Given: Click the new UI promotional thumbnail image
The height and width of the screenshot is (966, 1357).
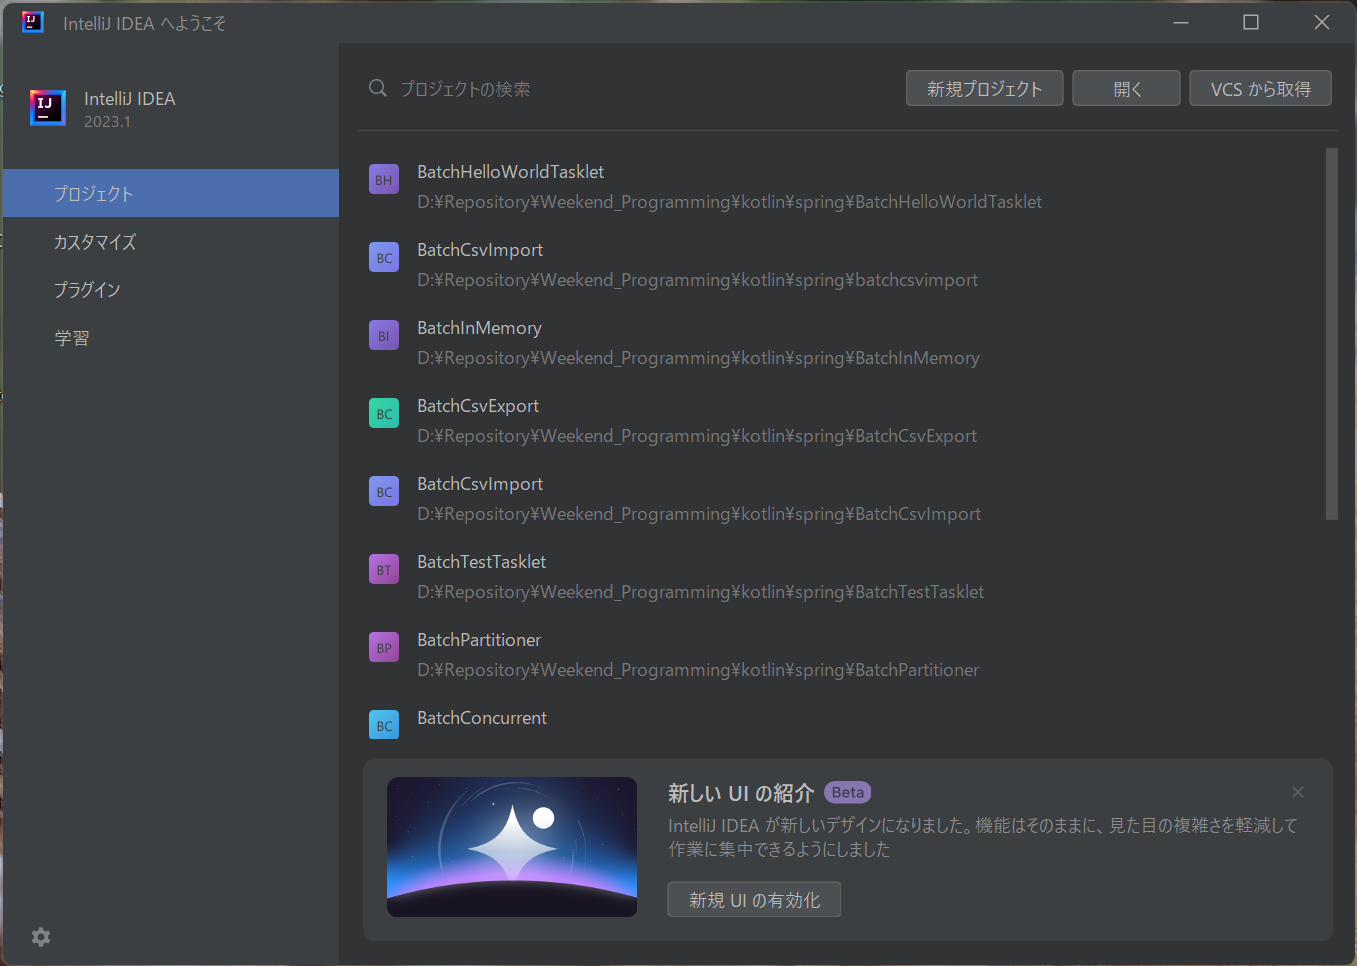Looking at the screenshot, I should (512, 847).
